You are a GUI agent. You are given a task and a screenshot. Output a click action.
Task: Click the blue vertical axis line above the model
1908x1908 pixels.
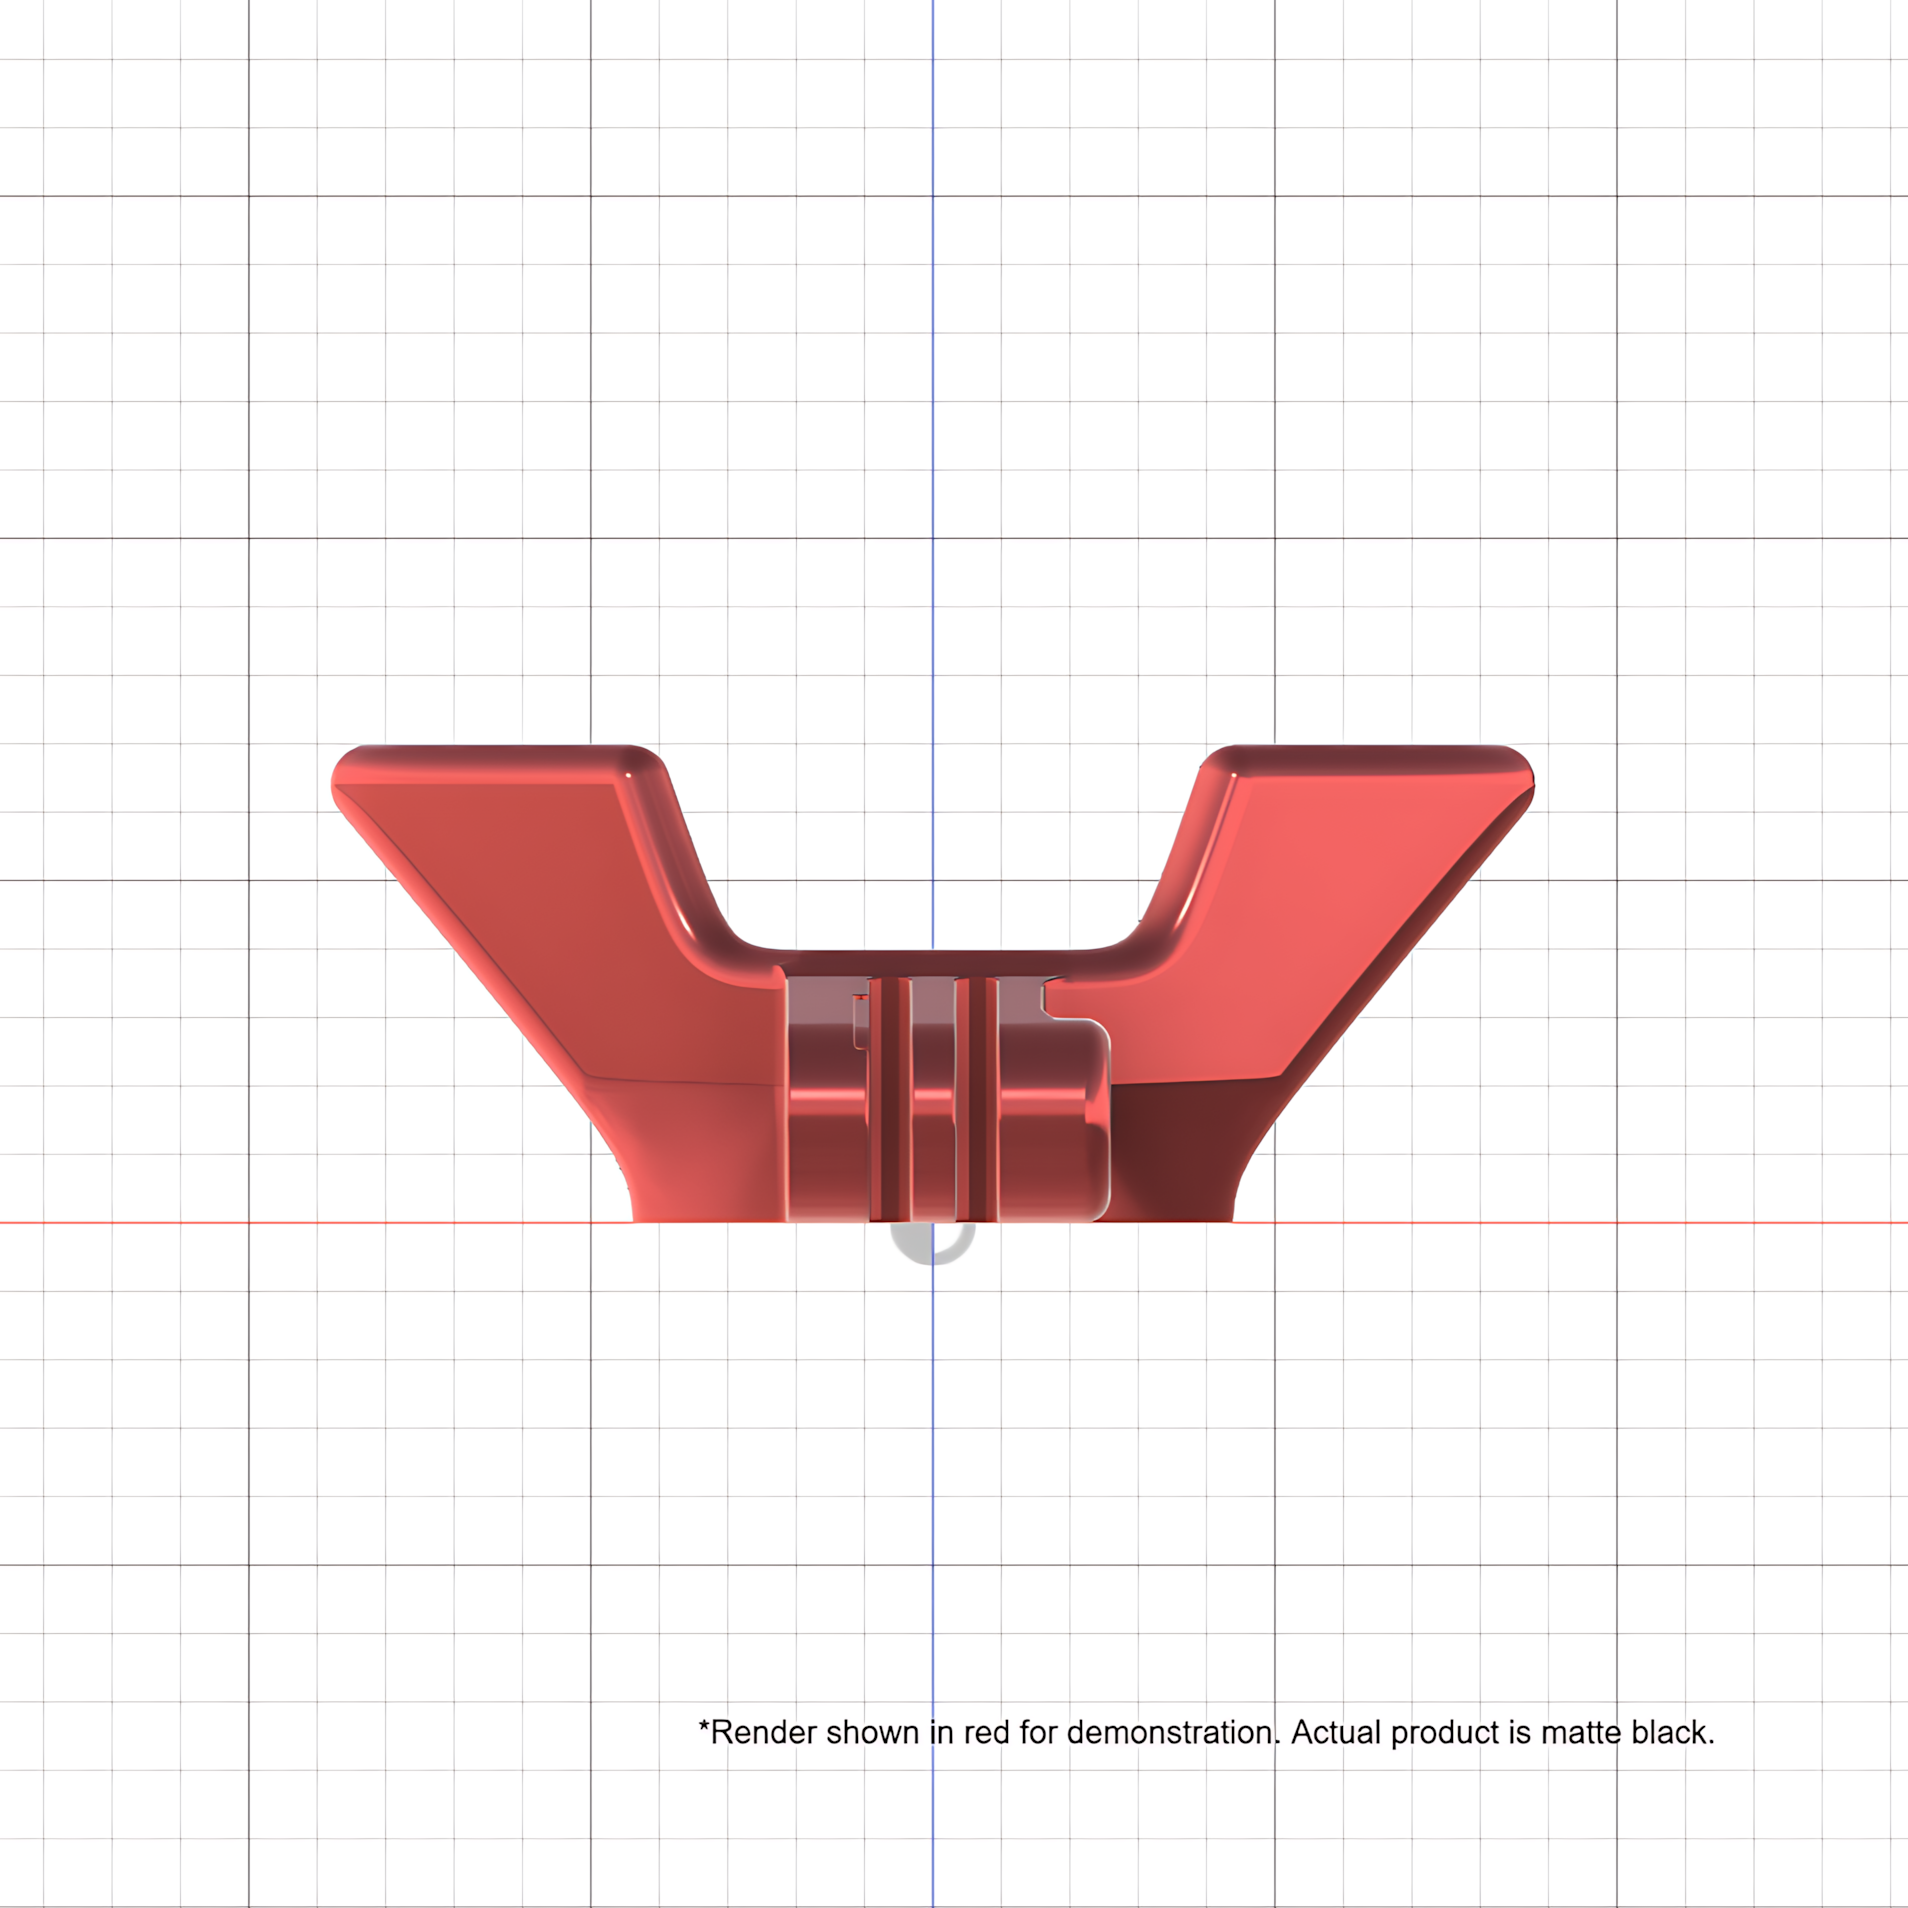933,370
